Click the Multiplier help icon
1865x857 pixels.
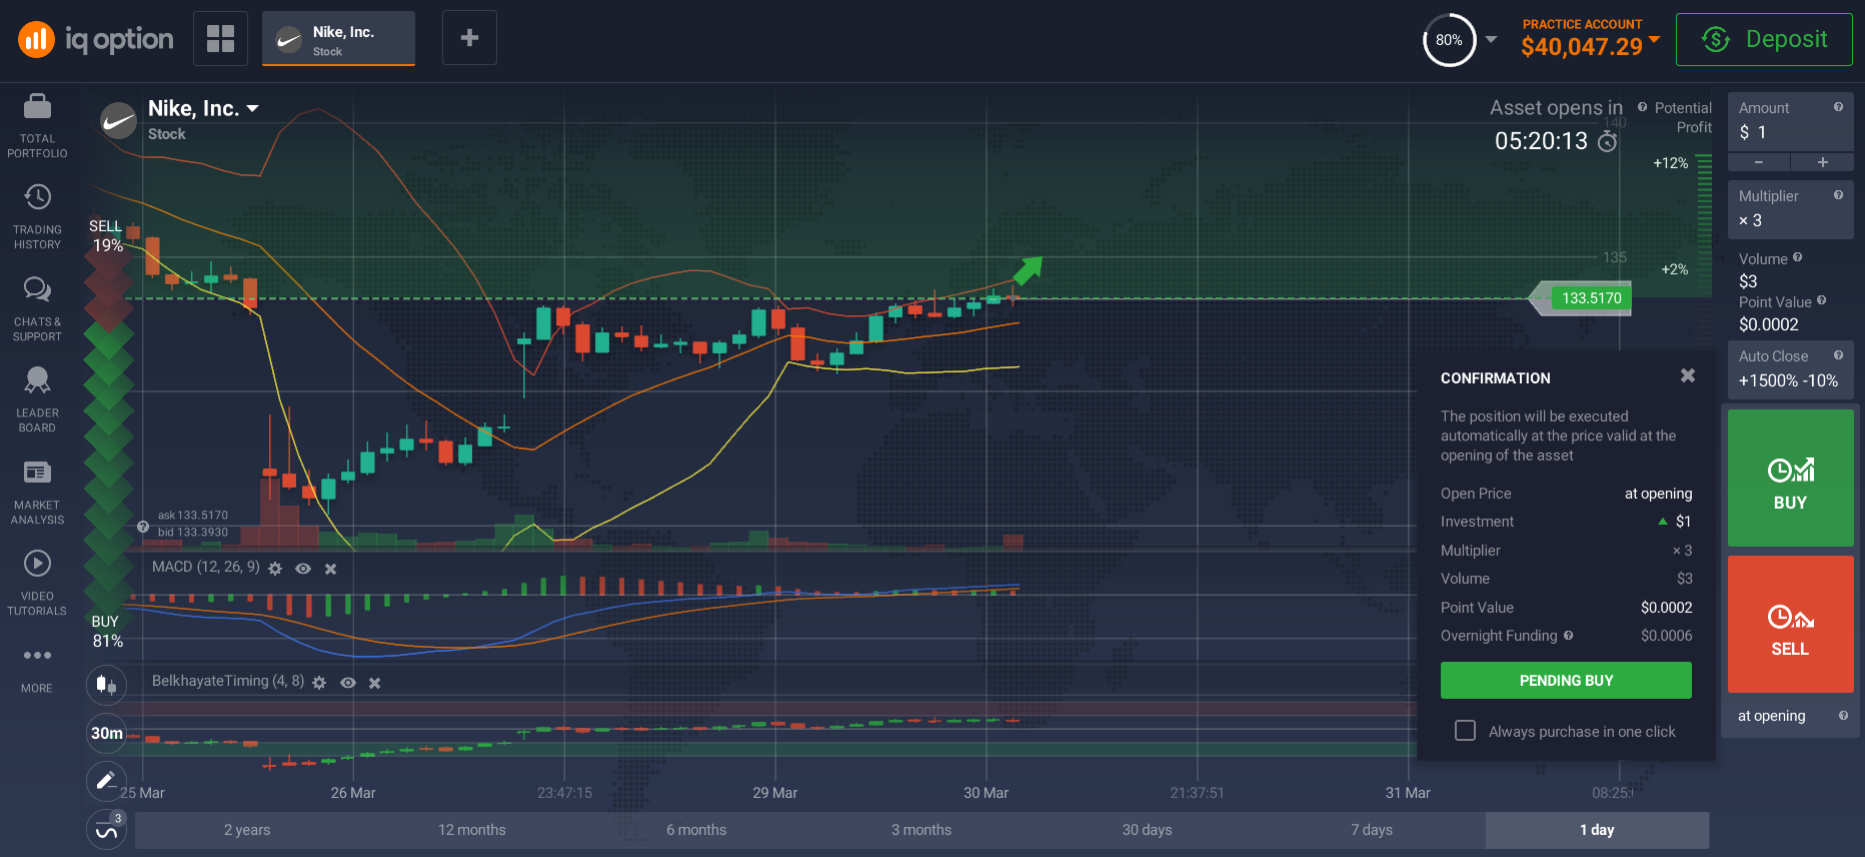pos(1838,195)
